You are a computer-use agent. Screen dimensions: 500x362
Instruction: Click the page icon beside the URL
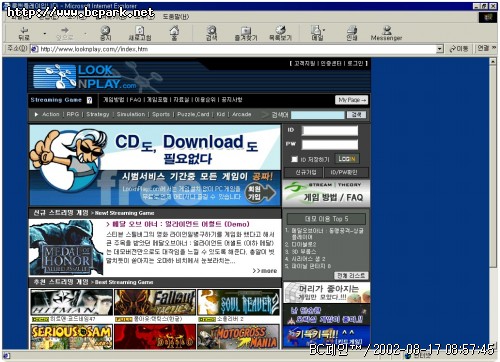34,49
